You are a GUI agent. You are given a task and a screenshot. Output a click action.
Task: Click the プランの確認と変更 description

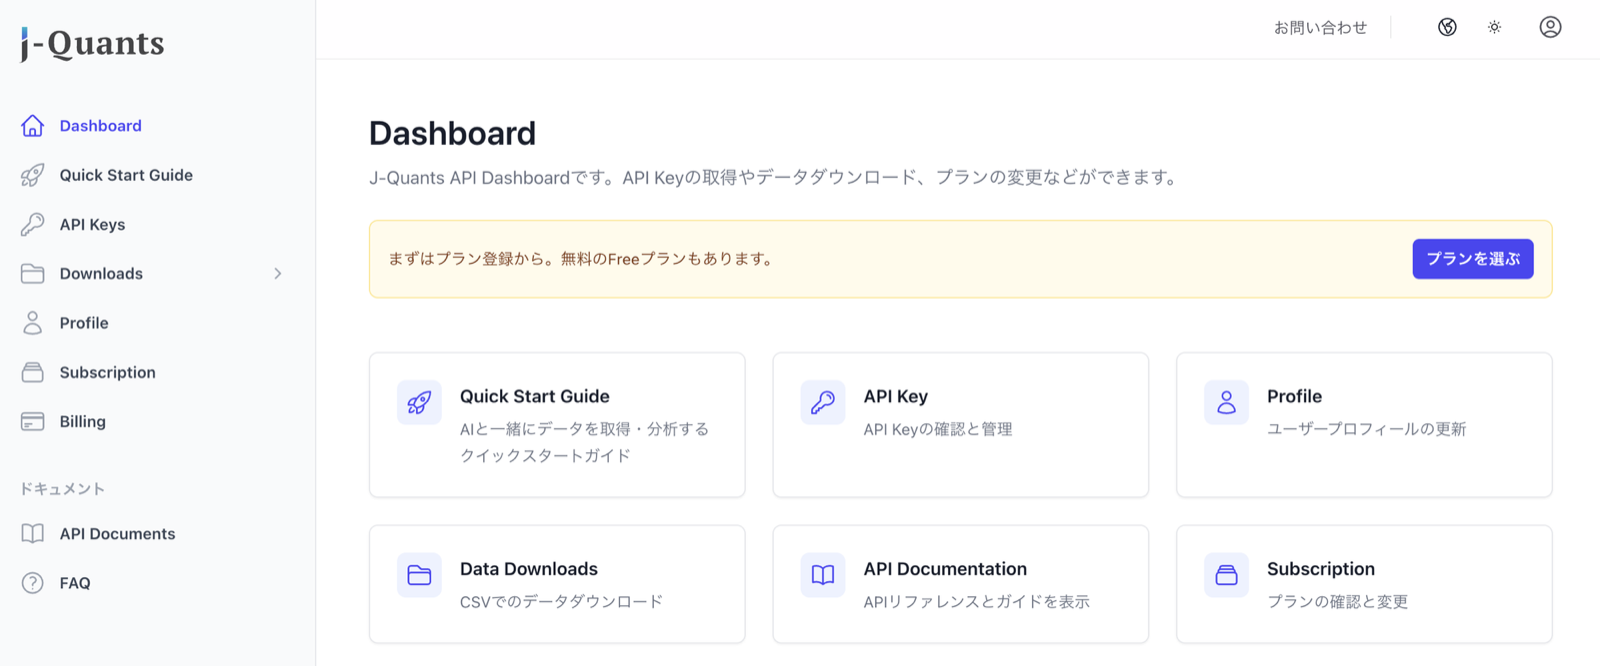1337,602
